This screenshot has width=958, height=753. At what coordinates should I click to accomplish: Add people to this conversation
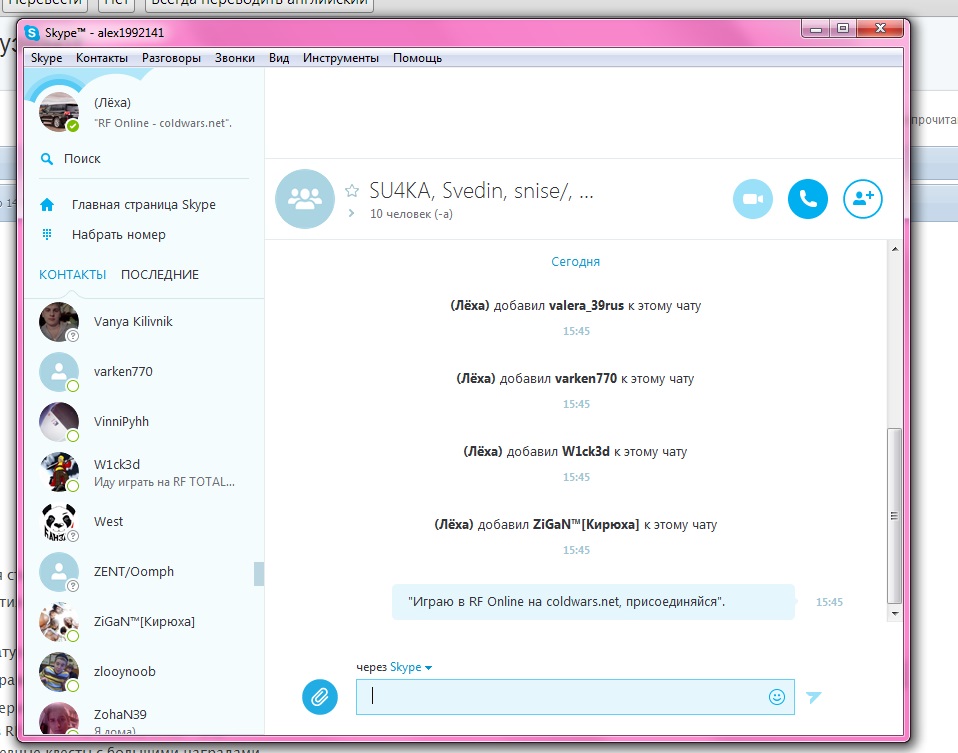click(863, 199)
